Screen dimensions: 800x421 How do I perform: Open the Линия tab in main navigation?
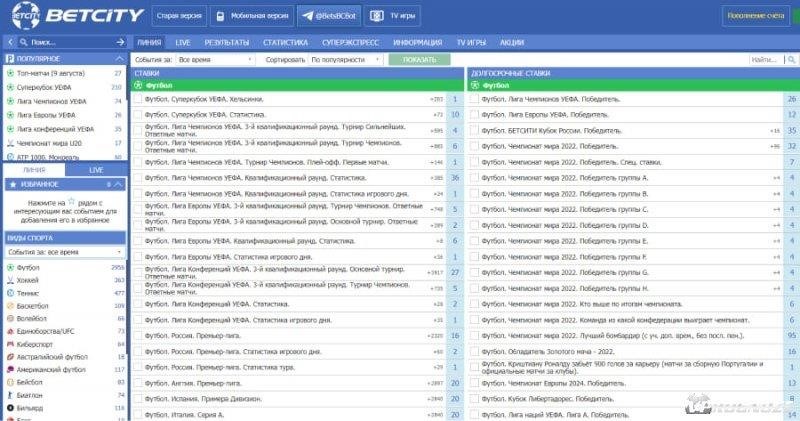[149, 42]
